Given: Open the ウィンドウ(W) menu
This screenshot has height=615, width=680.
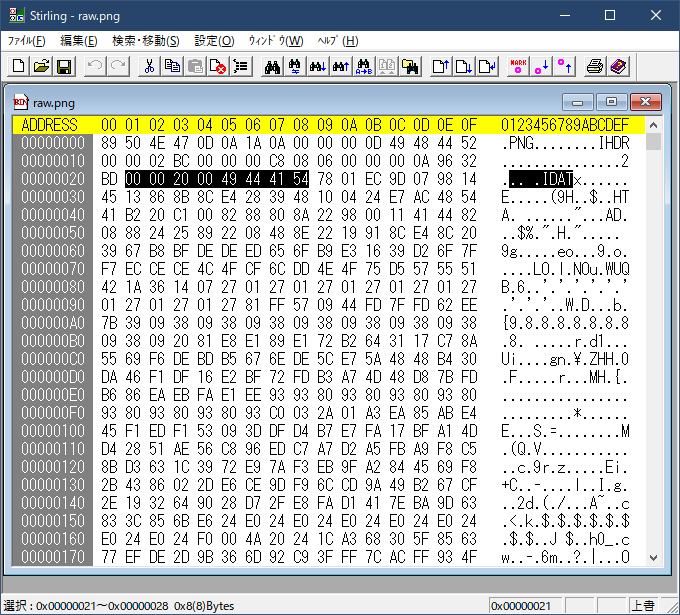Looking at the screenshot, I should tap(275, 41).
